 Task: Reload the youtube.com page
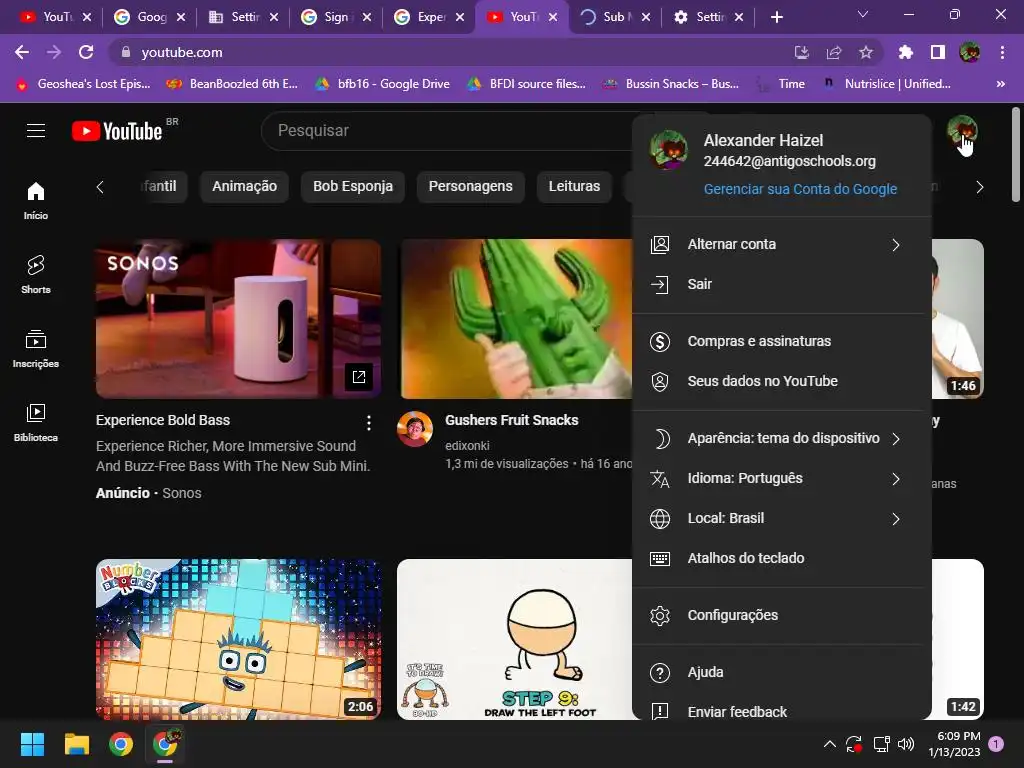[86, 52]
